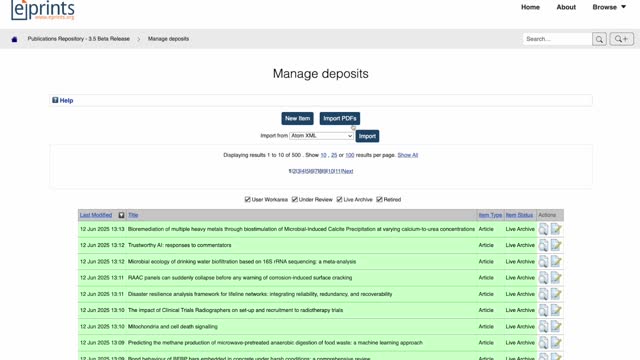Image resolution: width=640 pixels, height=360 pixels.
Task: Uncheck the User Workarea filter
Action: (x=247, y=200)
